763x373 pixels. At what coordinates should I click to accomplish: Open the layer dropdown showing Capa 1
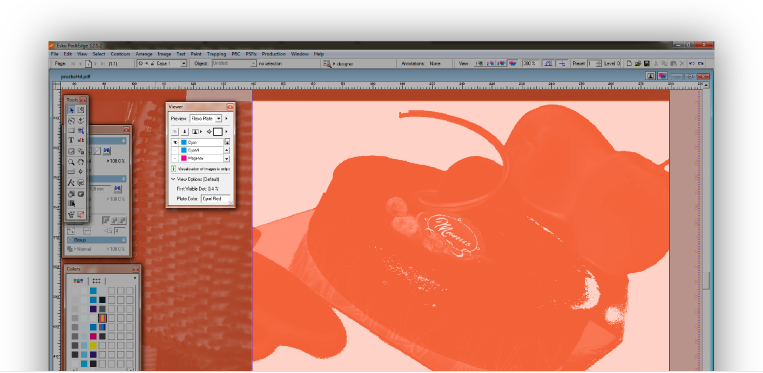pyautogui.click(x=162, y=64)
